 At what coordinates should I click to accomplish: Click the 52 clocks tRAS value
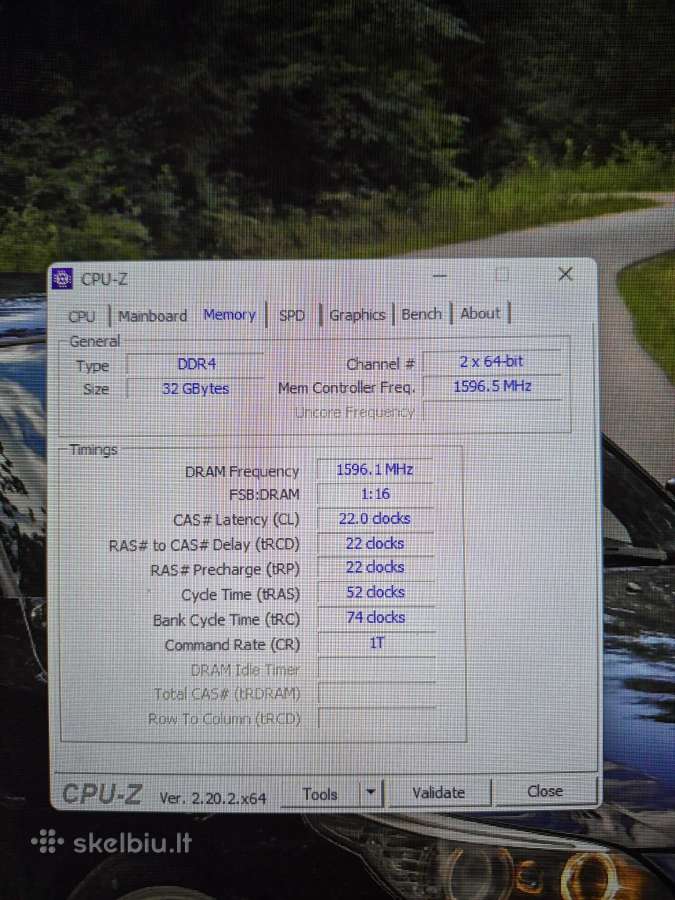pos(375,592)
